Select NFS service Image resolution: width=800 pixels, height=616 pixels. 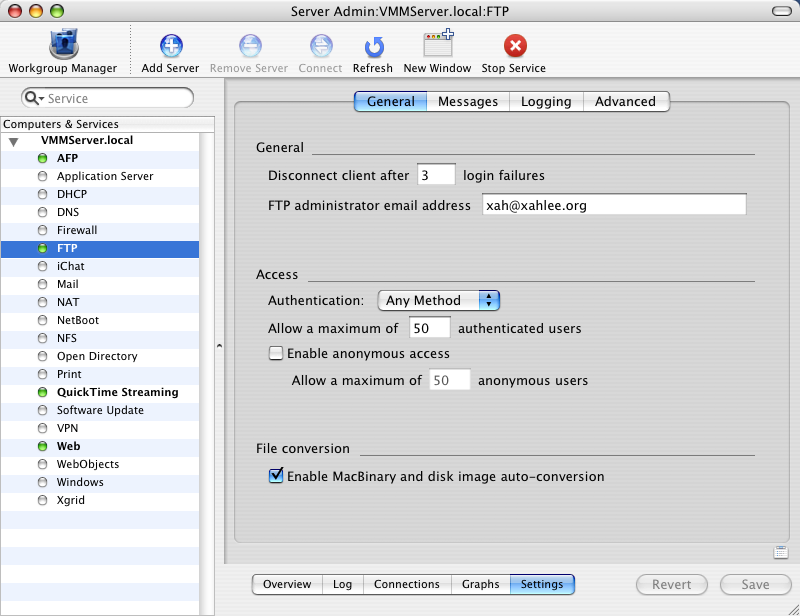point(100,338)
